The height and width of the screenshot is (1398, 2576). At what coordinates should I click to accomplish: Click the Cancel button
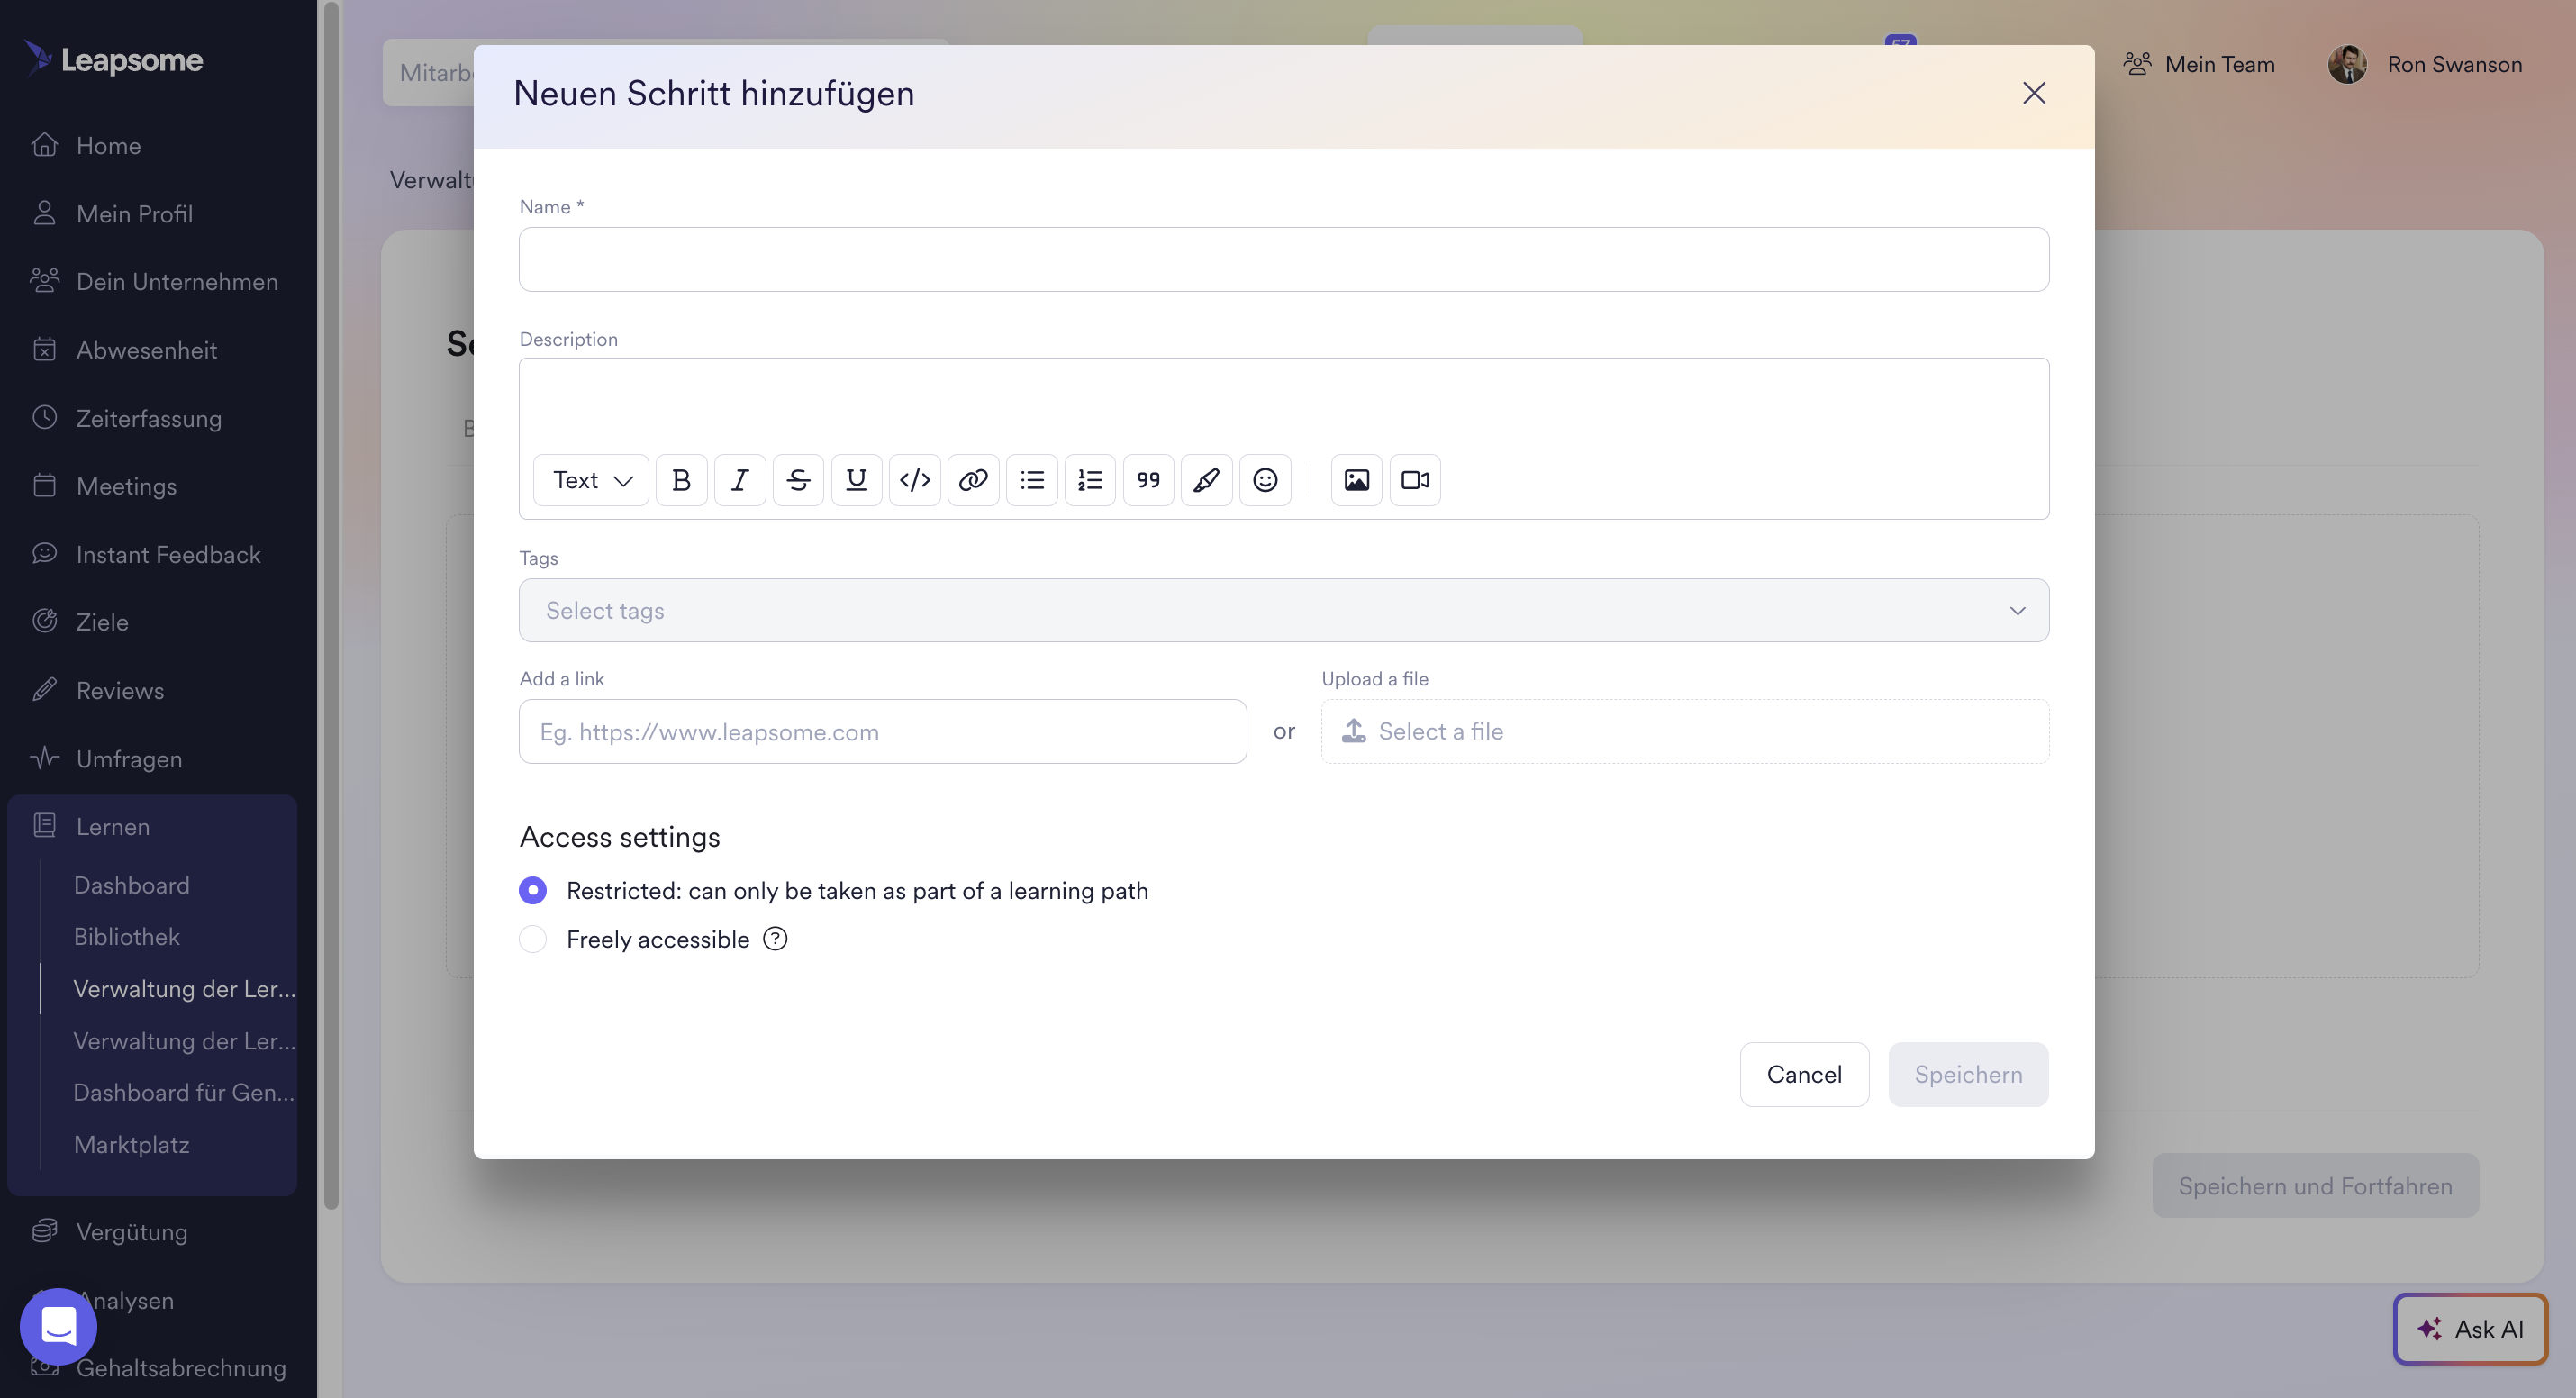coord(1804,1074)
